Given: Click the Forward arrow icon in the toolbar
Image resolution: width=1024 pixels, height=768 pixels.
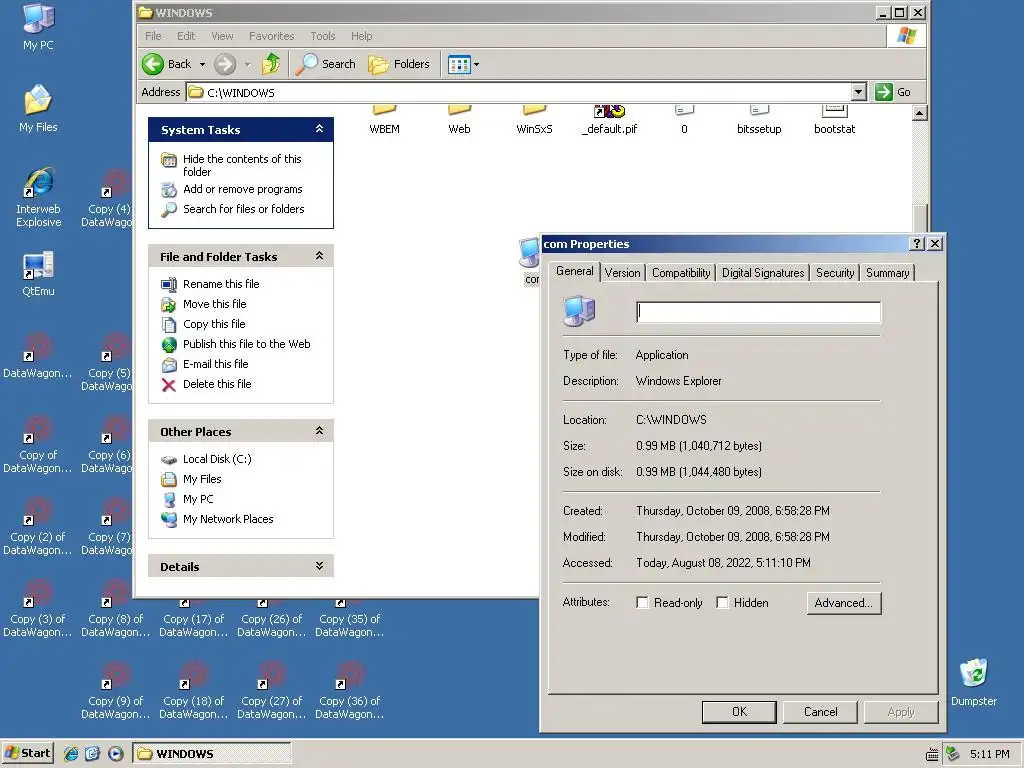Looking at the screenshot, I should [x=225, y=64].
